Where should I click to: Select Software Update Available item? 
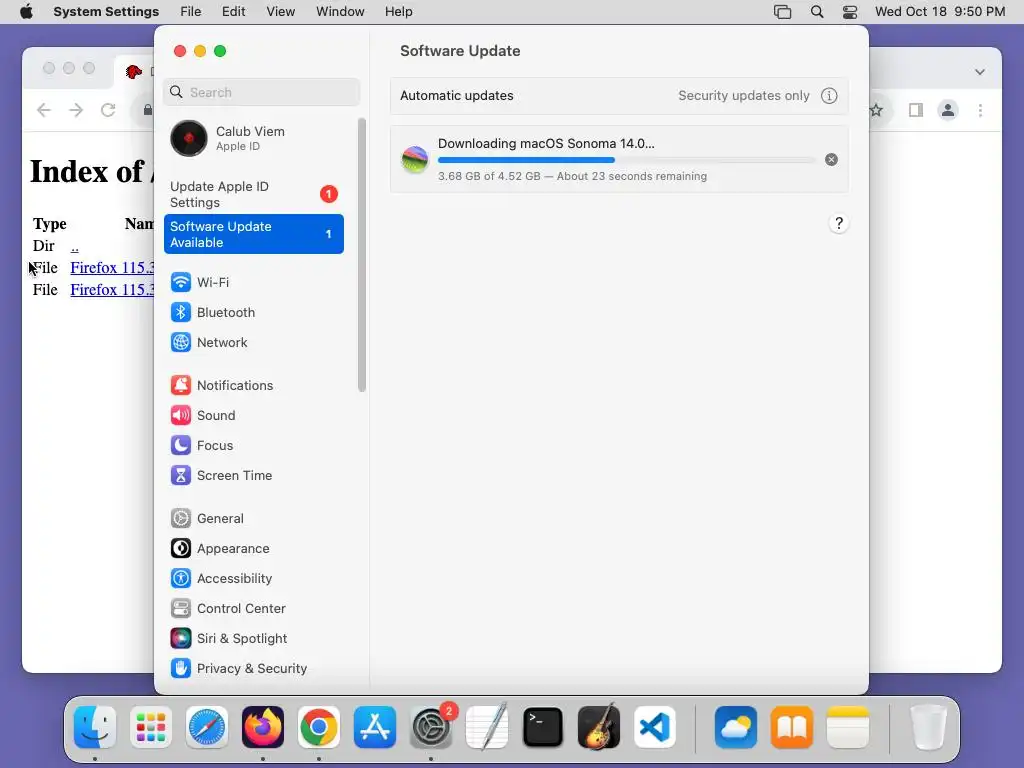pyautogui.click(x=253, y=234)
